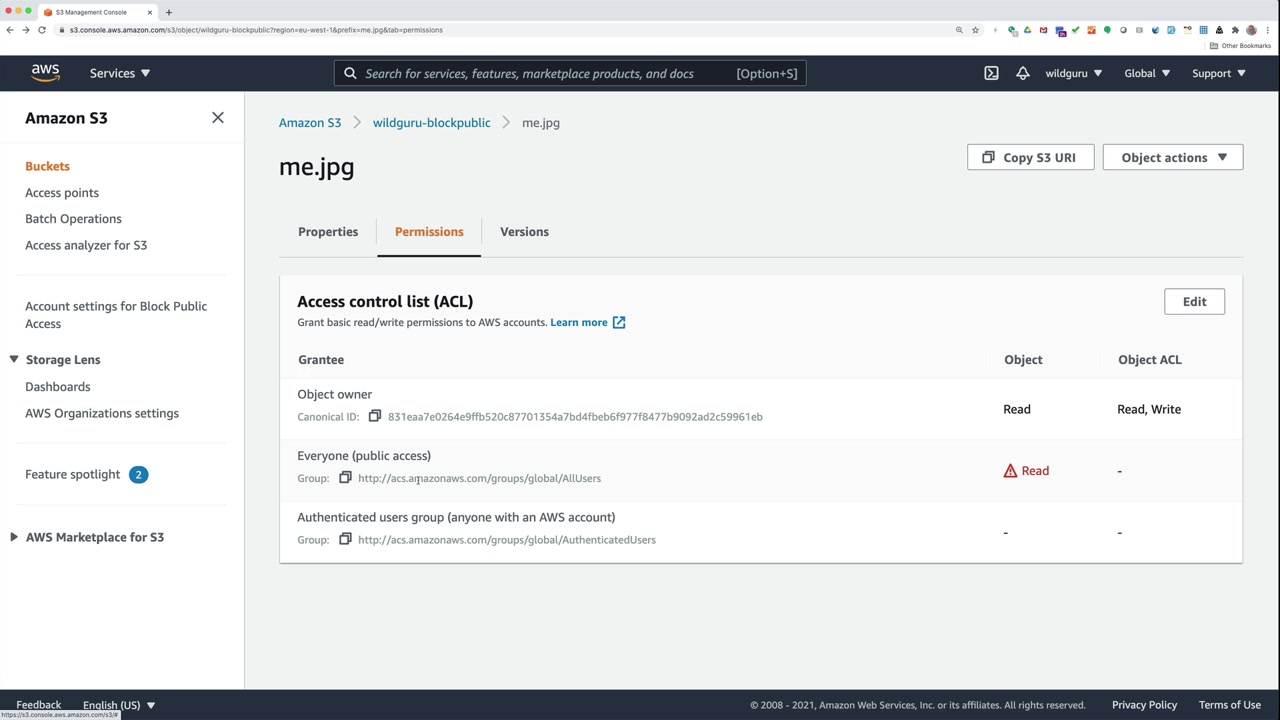Viewport: 1280px width, 720px height.
Task: Close the Amazon S3 side navigation panel
Action: 218,118
